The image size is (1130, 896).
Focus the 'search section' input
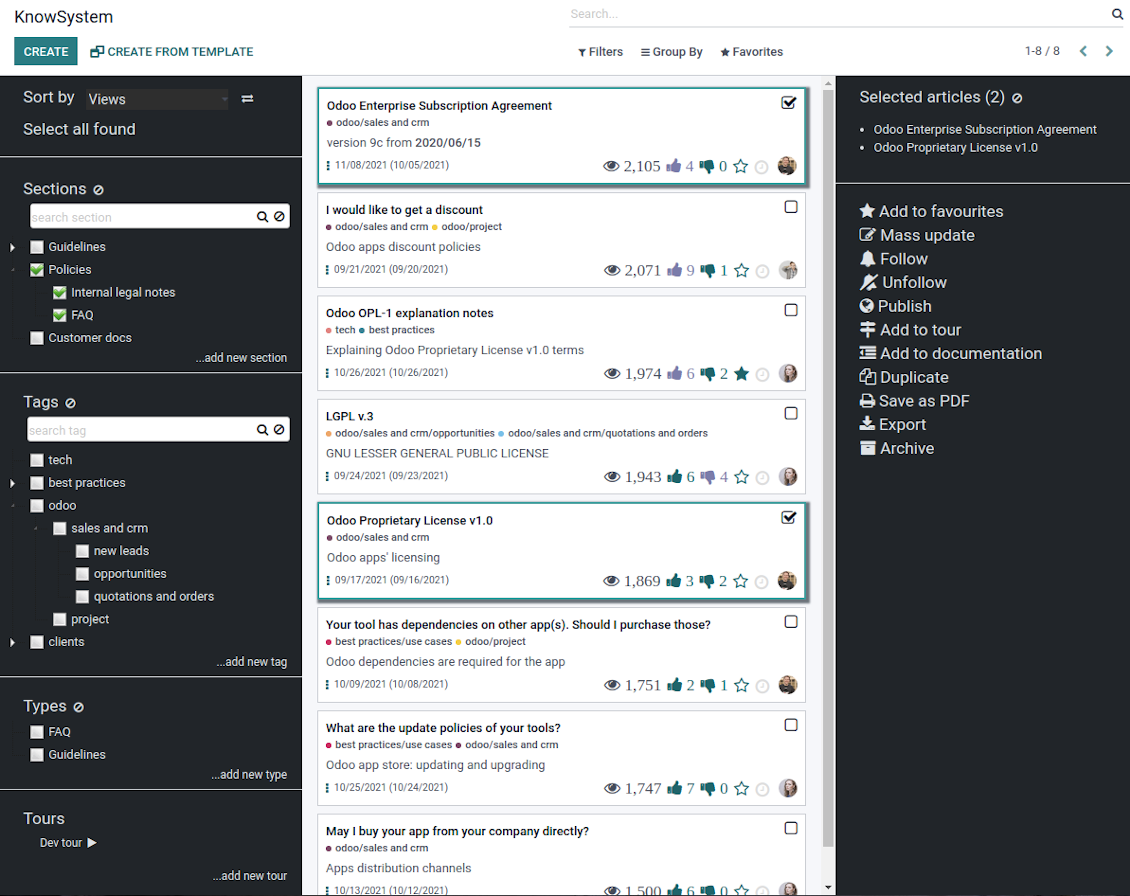143,217
